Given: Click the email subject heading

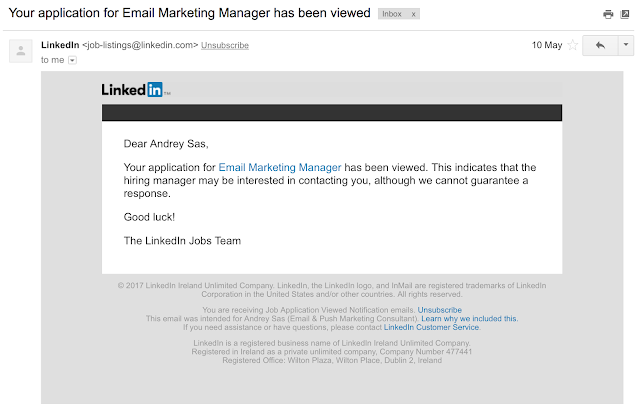Looking at the screenshot, I should click(x=189, y=13).
